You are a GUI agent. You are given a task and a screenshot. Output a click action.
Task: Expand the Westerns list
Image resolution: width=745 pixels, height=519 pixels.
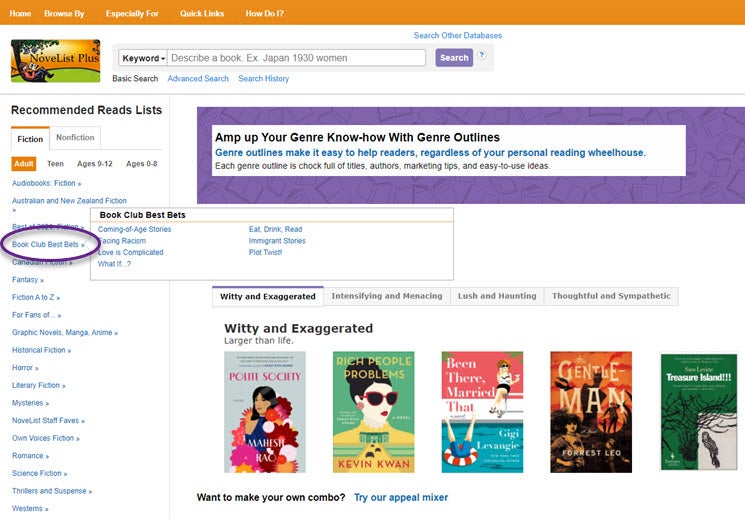click(x=30, y=508)
